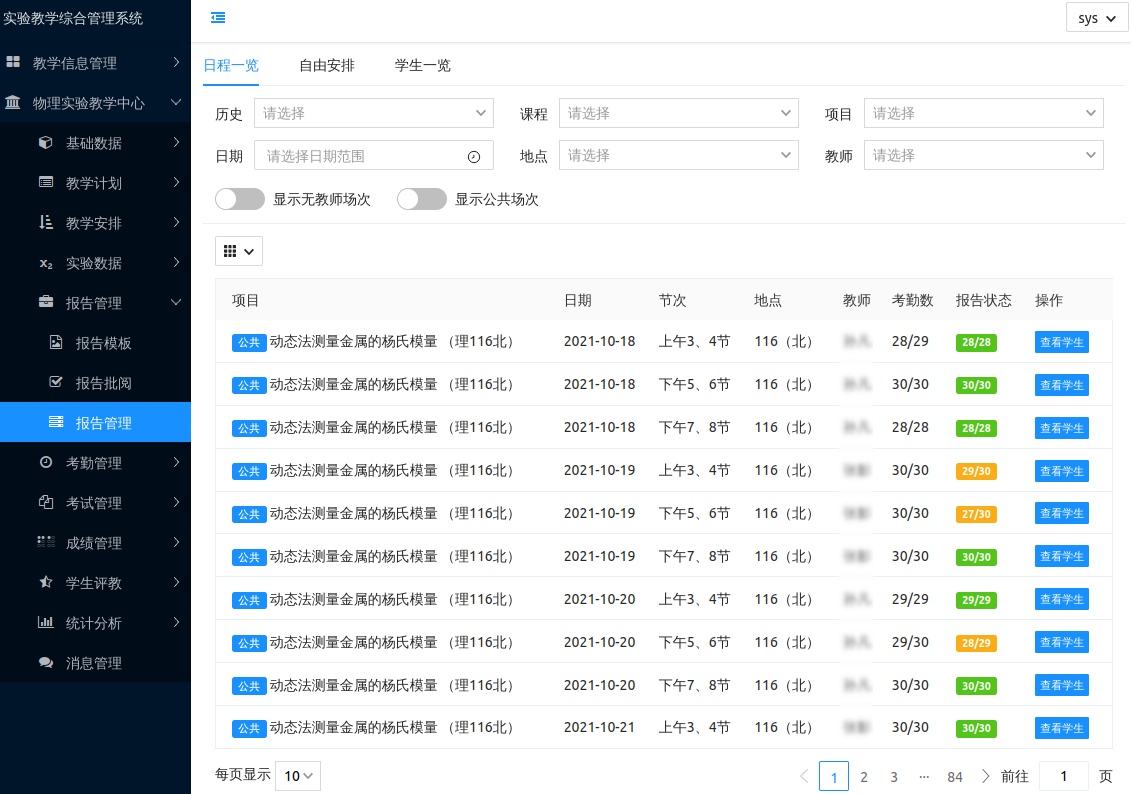Click the 消息管理 chat bubble icon

46,663
